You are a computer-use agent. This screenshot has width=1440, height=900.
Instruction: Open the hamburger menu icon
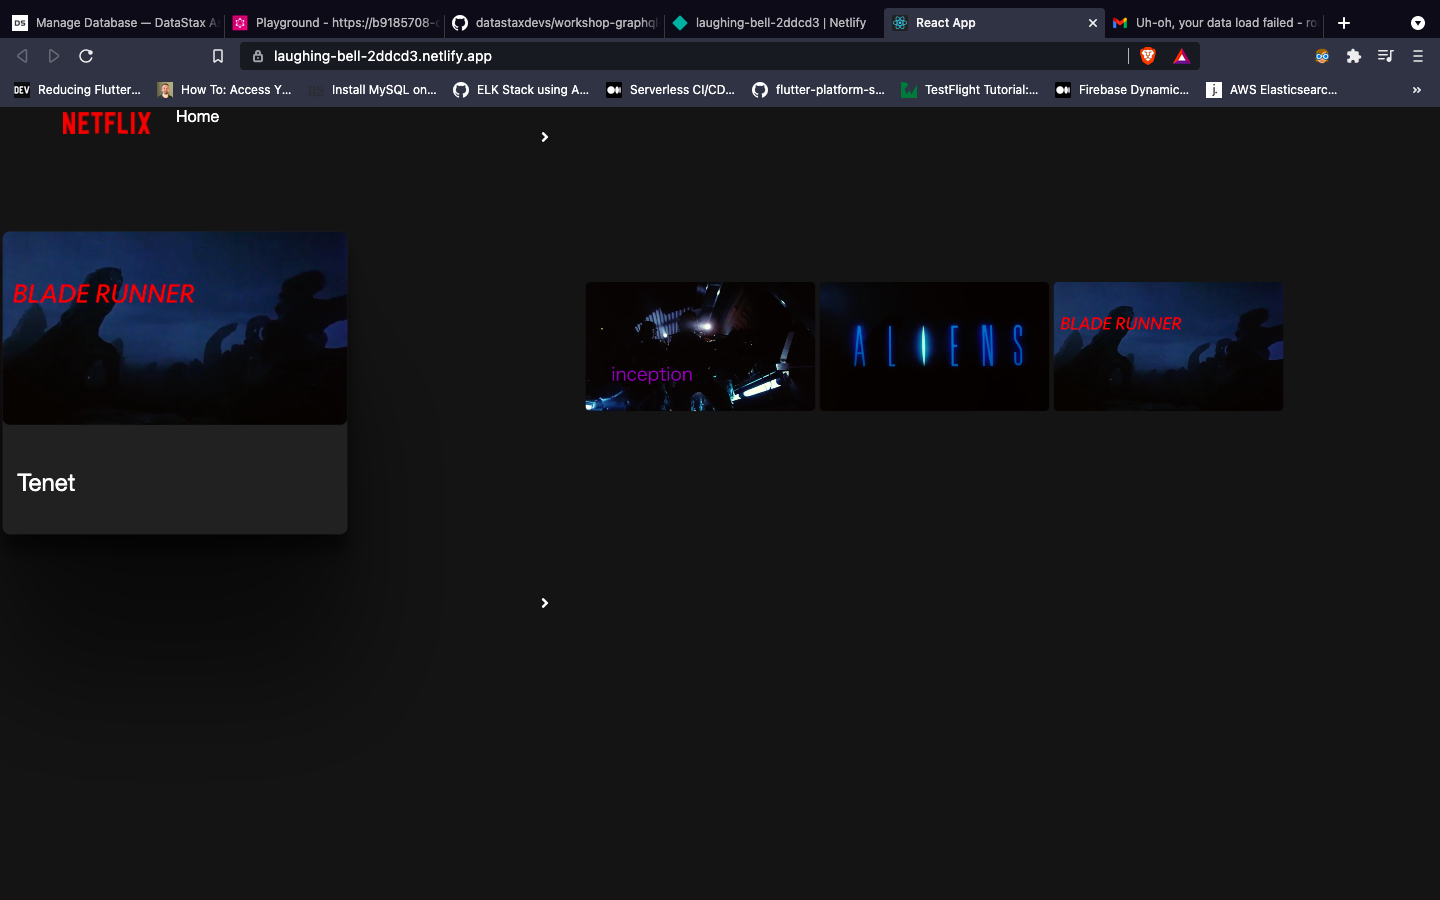[1417, 56]
